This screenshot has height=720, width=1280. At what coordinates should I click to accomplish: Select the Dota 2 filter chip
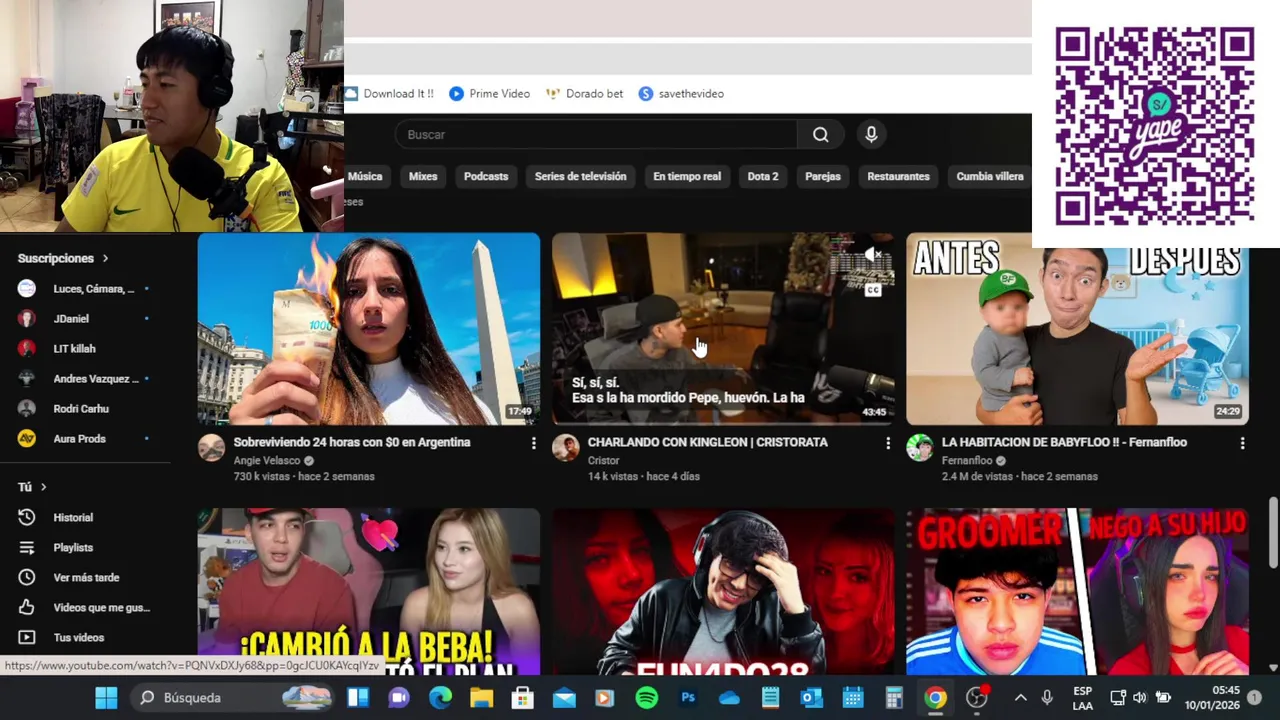tap(763, 176)
